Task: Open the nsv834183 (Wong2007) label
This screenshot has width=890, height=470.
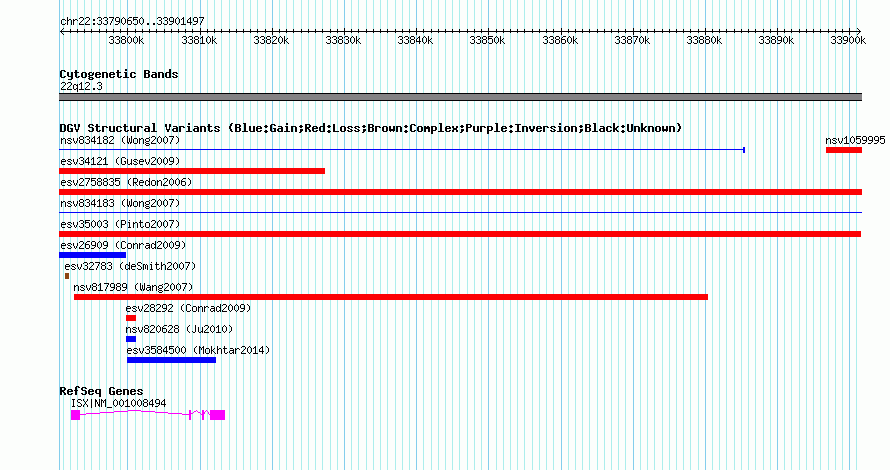Action: pos(120,203)
